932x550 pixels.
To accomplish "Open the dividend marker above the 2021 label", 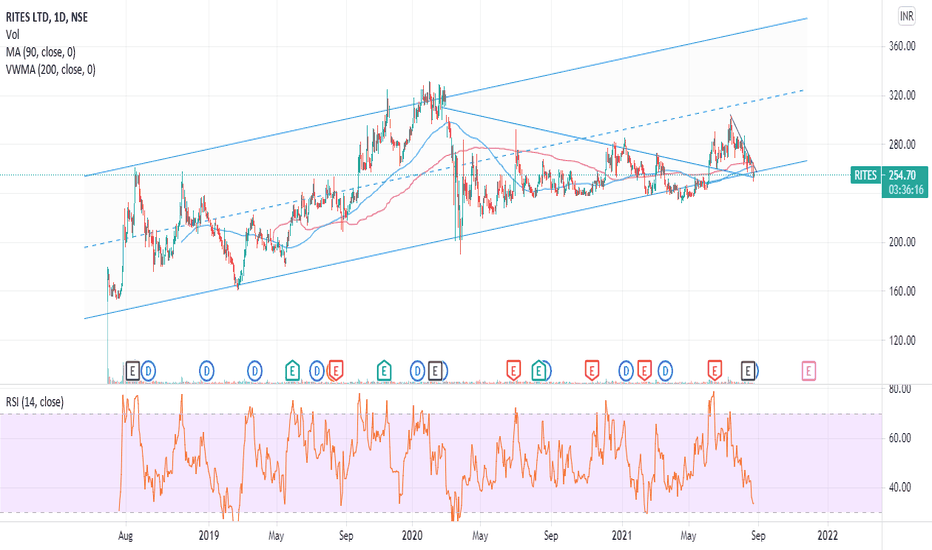I will [x=625, y=372].
